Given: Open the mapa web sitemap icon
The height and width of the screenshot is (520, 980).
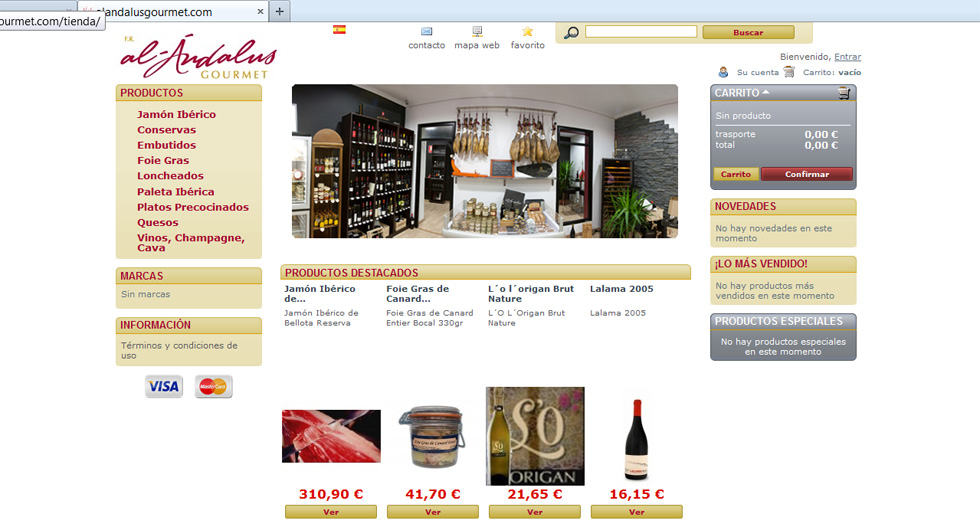Looking at the screenshot, I should [x=477, y=31].
